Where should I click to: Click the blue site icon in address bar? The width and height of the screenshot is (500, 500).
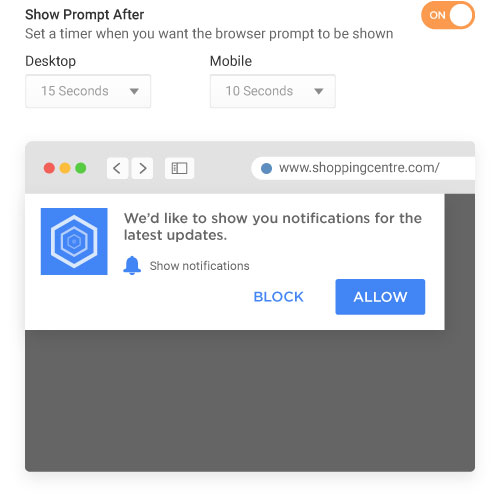click(x=266, y=168)
